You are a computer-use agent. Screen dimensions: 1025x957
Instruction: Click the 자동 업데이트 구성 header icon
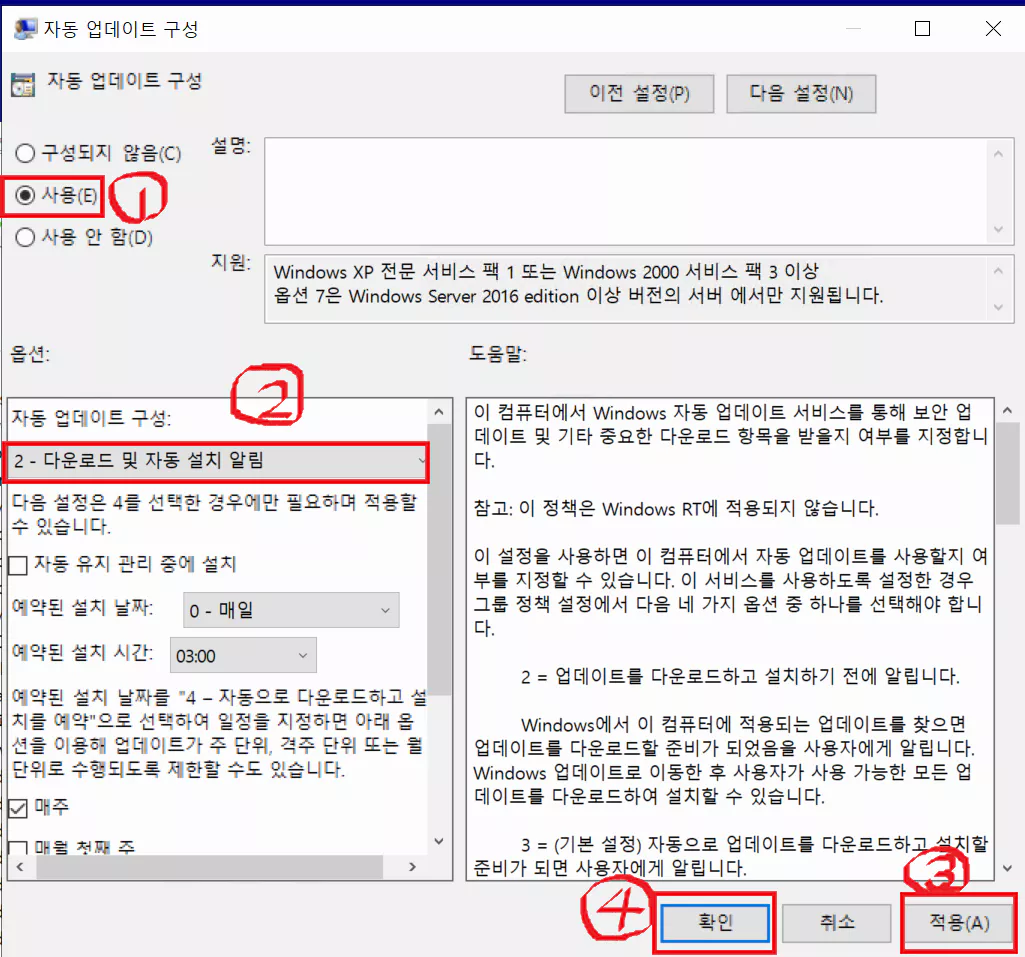pyautogui.click(x=25, y=83)
